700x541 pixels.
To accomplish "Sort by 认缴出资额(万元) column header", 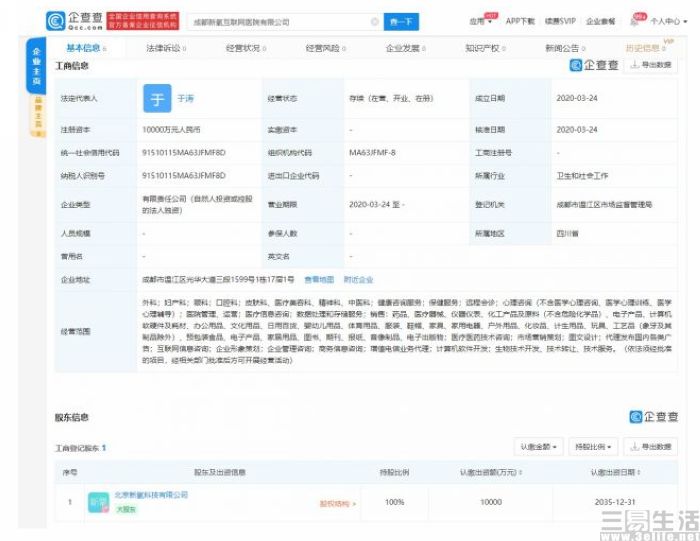I will 491,472.
